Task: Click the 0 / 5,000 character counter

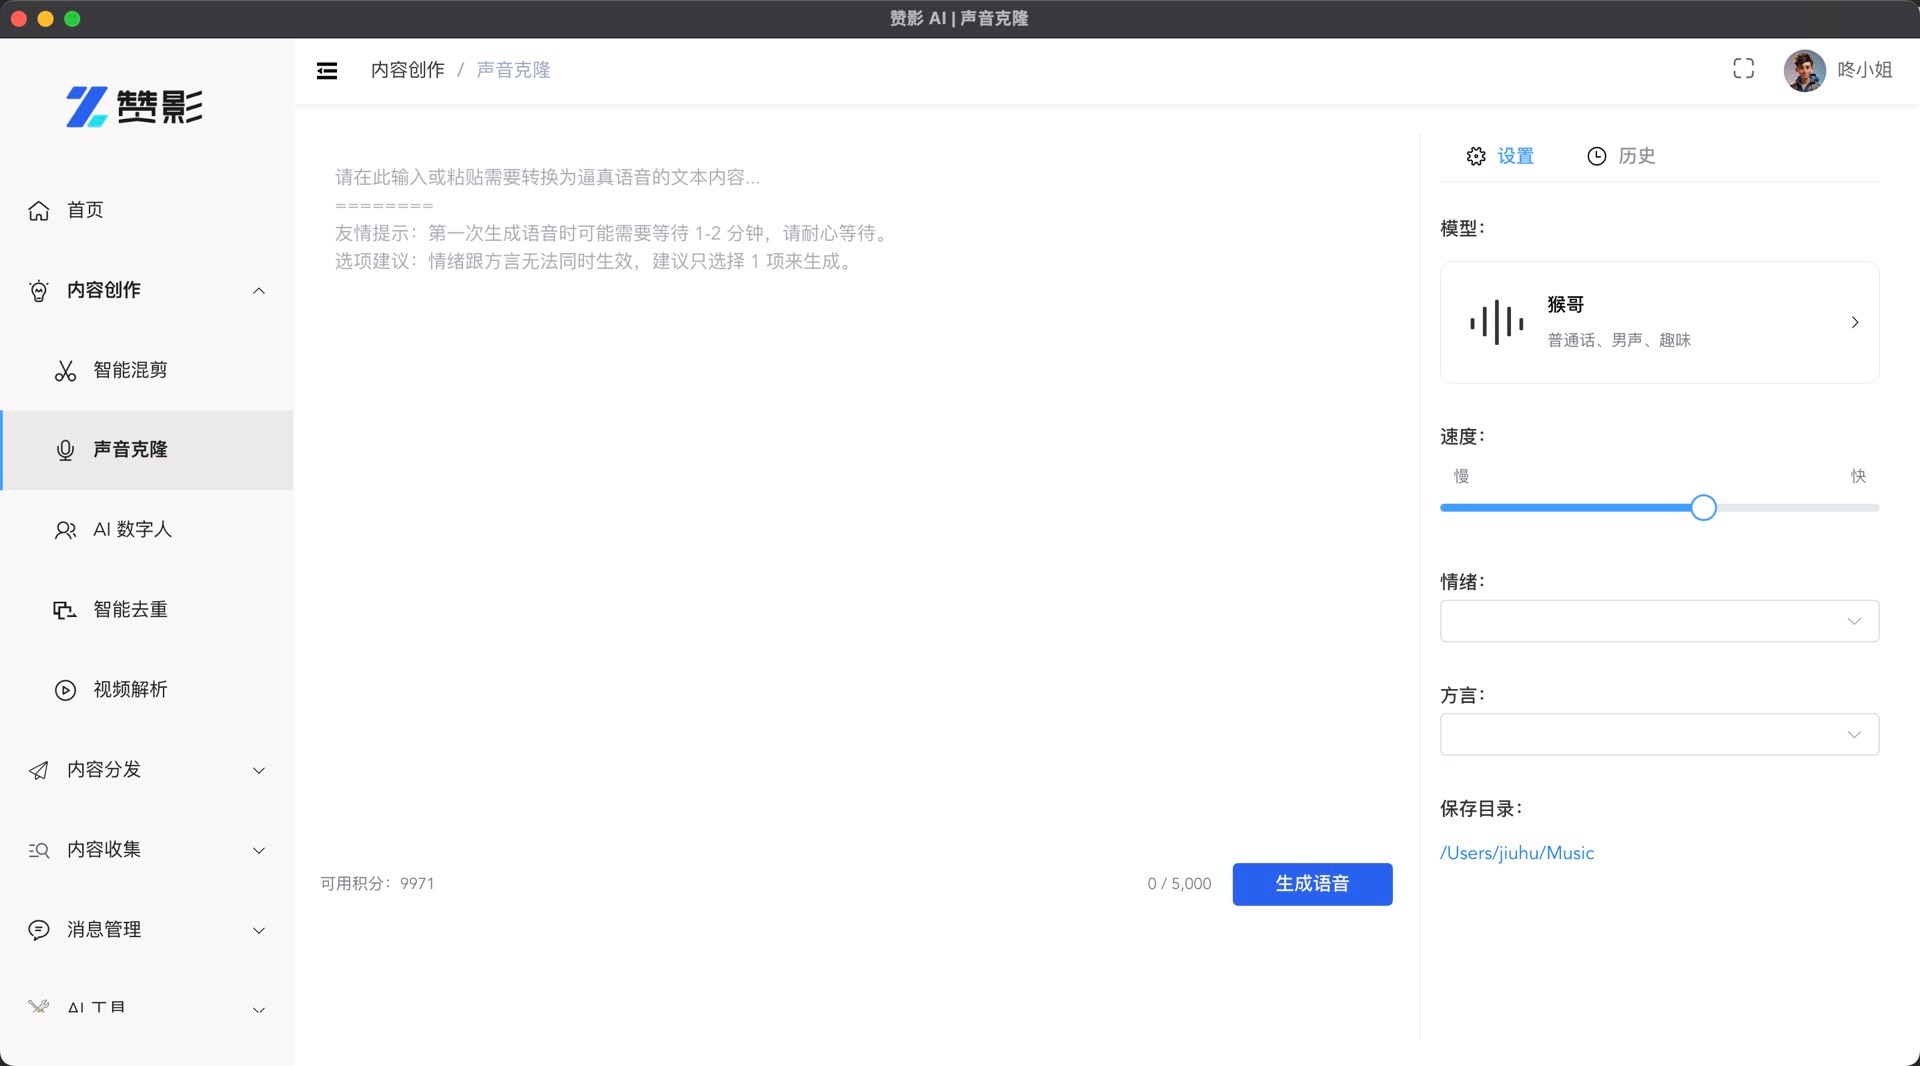Action: (1179, 884)
